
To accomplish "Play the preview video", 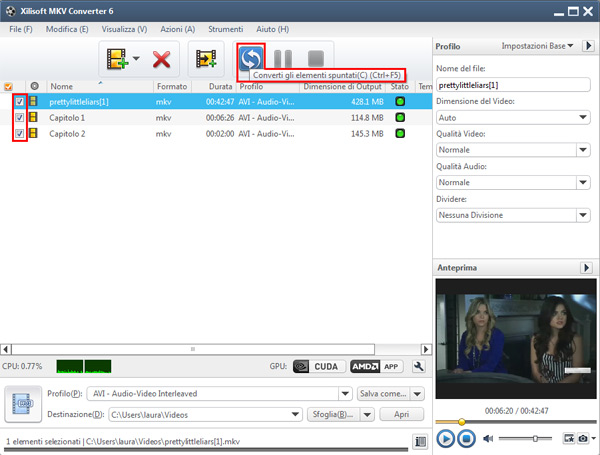I will coord(445,439).
